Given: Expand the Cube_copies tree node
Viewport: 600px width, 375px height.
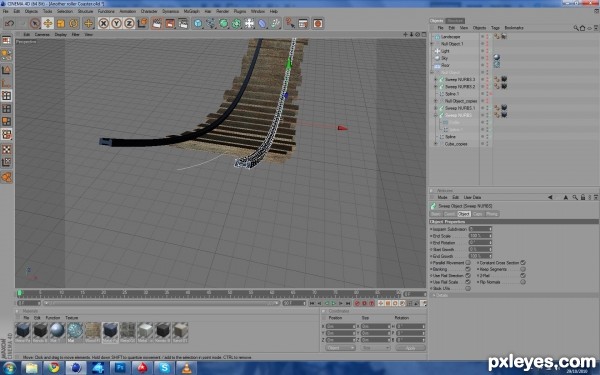Looking at the screenshot, I should [x=435, y=144].
